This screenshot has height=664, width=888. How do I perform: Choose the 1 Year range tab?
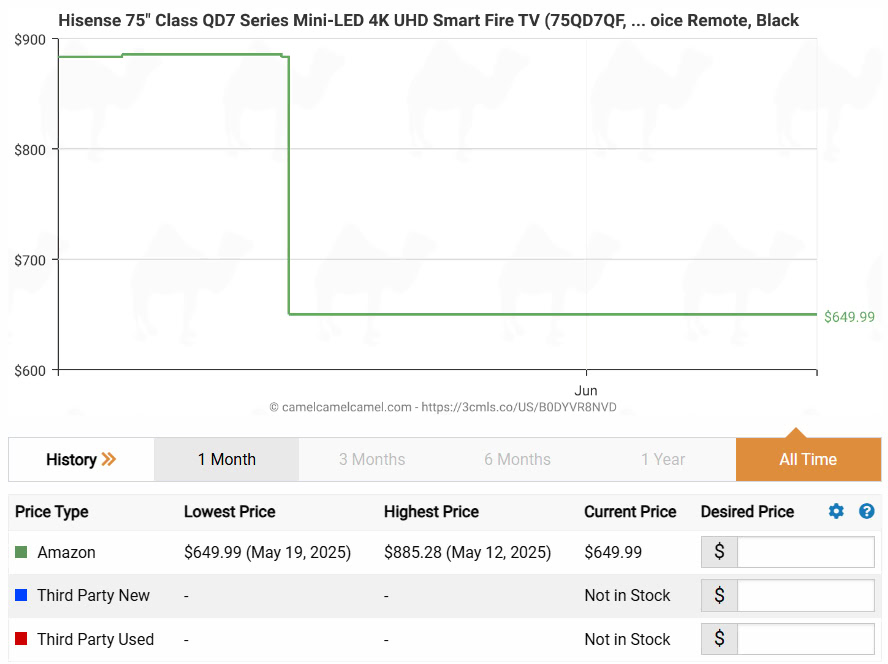pyautogui.click(x=663, y=460)
